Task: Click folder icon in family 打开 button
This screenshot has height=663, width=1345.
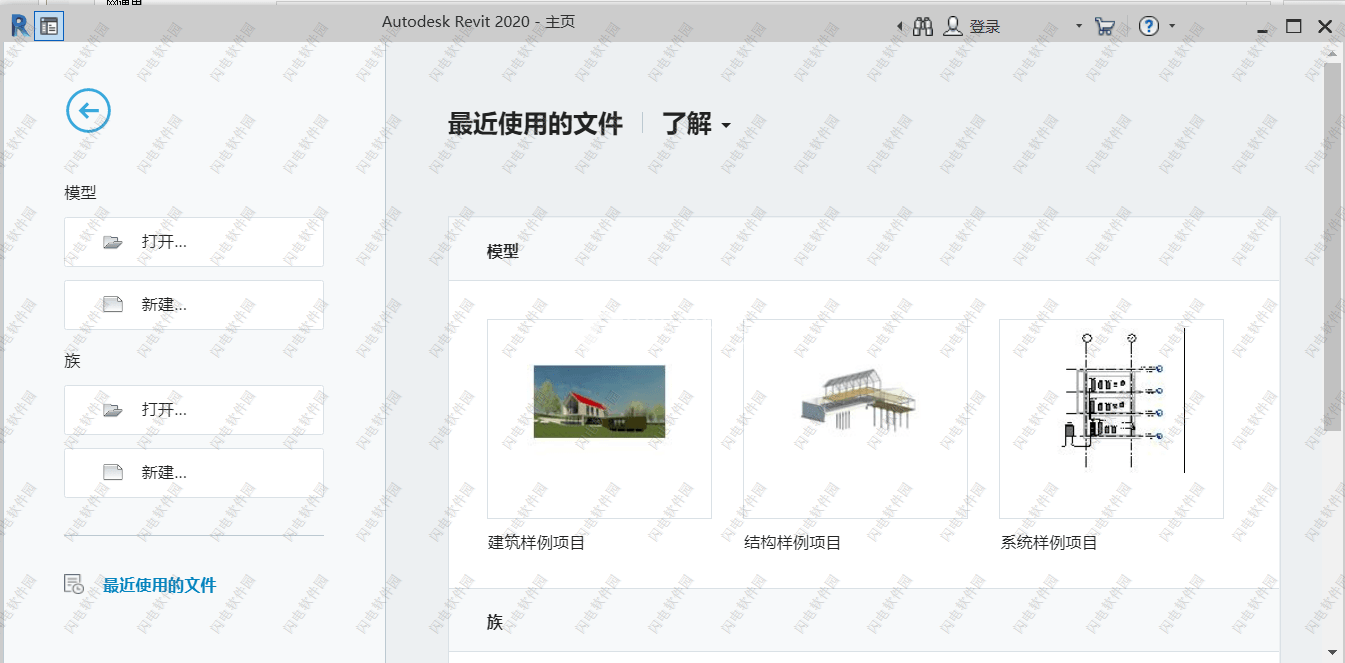Action: tap(112, 410)
